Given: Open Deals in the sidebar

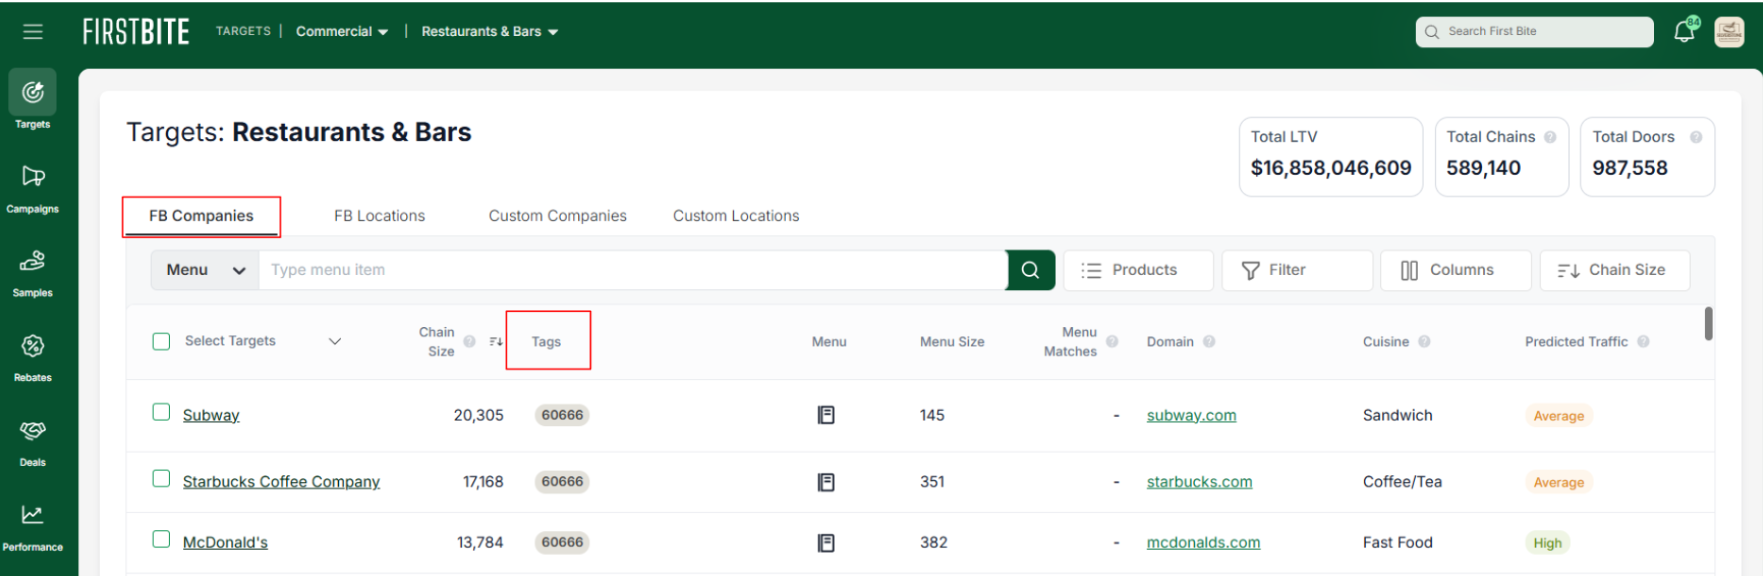Looking at the screenshot, I should (32, 441).
